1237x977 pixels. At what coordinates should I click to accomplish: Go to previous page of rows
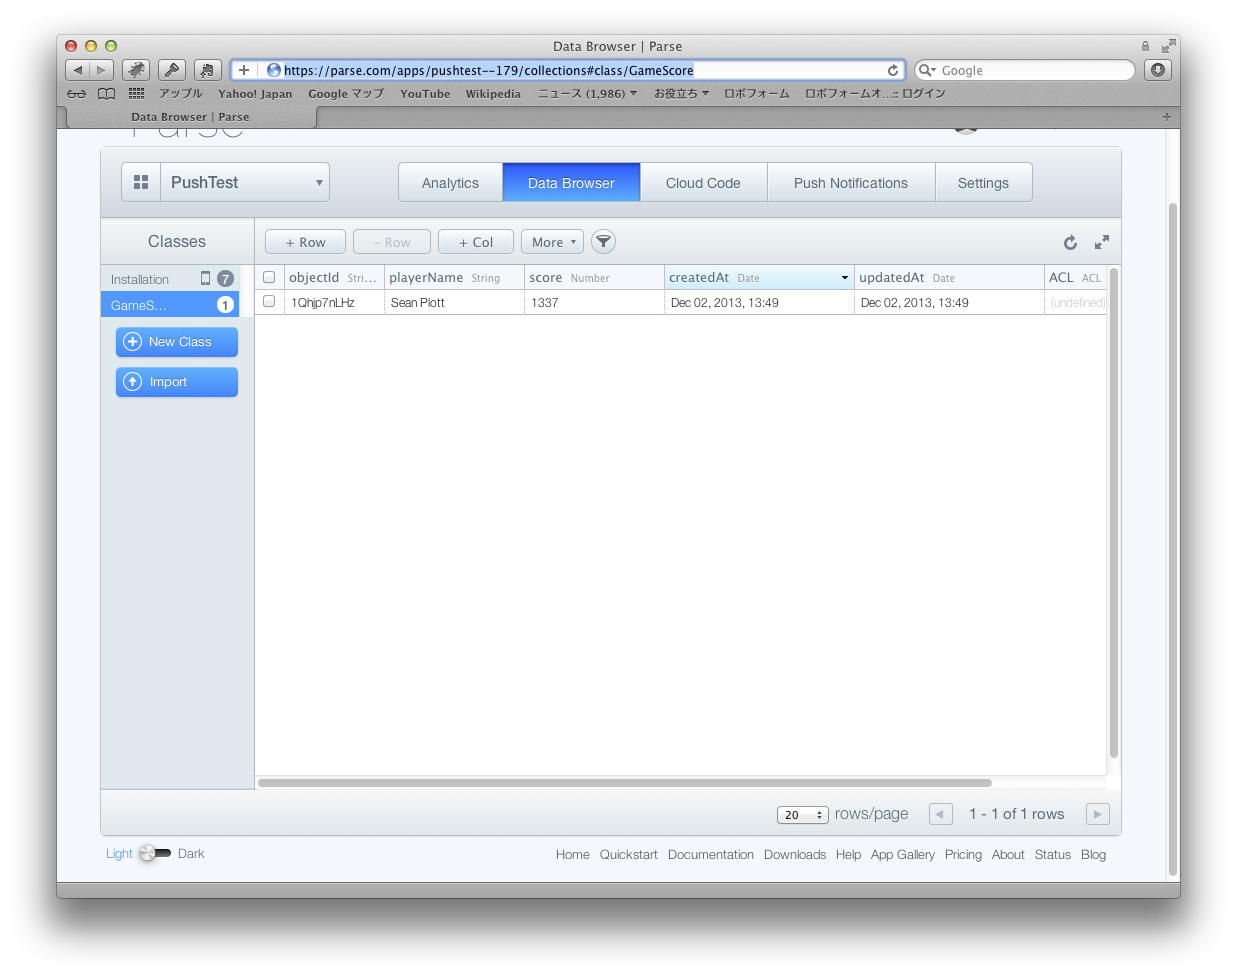(940, 814)
